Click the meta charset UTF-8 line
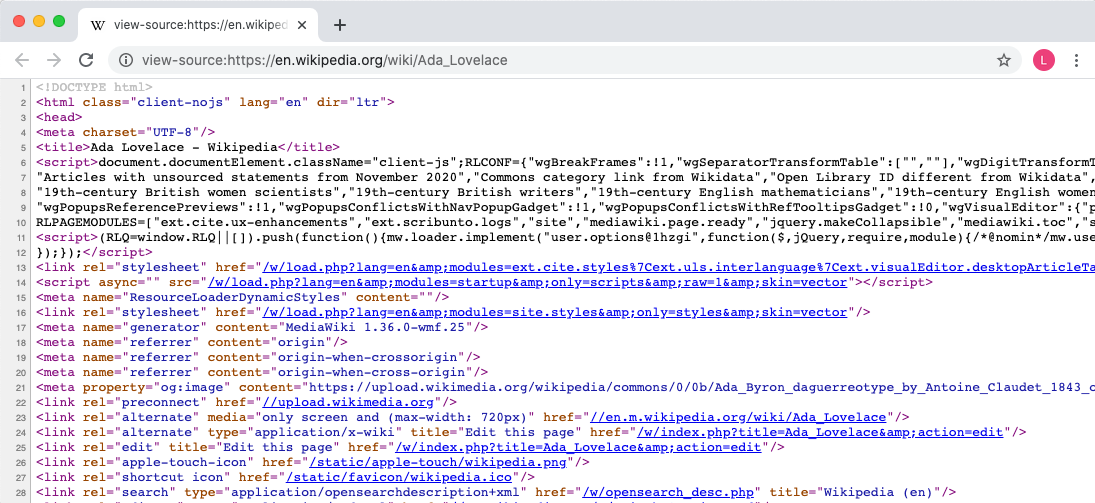1095x503 pixels. point(126,132)
